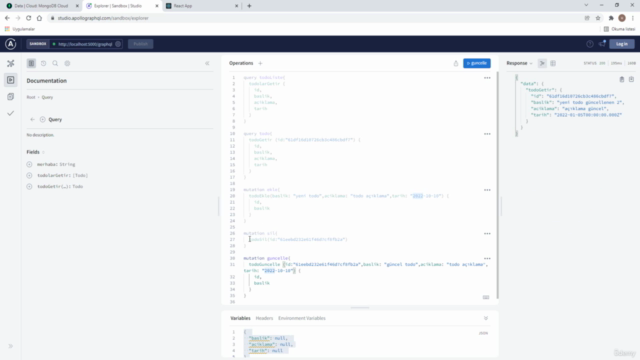Open the Diff icon in left sidebar
The height and width of the screenshot is (360, 640).
pyautogui.click(x=11, y=97)
